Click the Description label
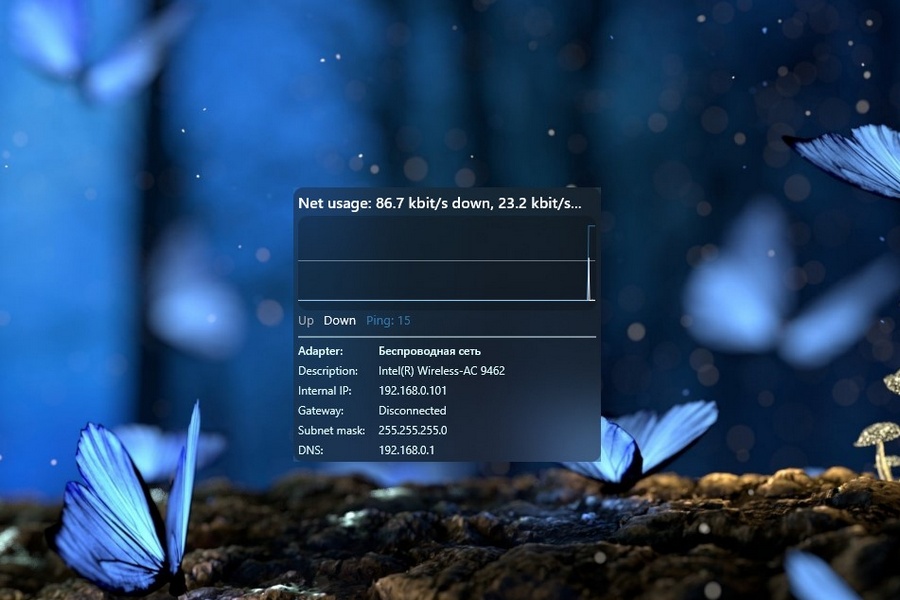 (x=327, y=371)
